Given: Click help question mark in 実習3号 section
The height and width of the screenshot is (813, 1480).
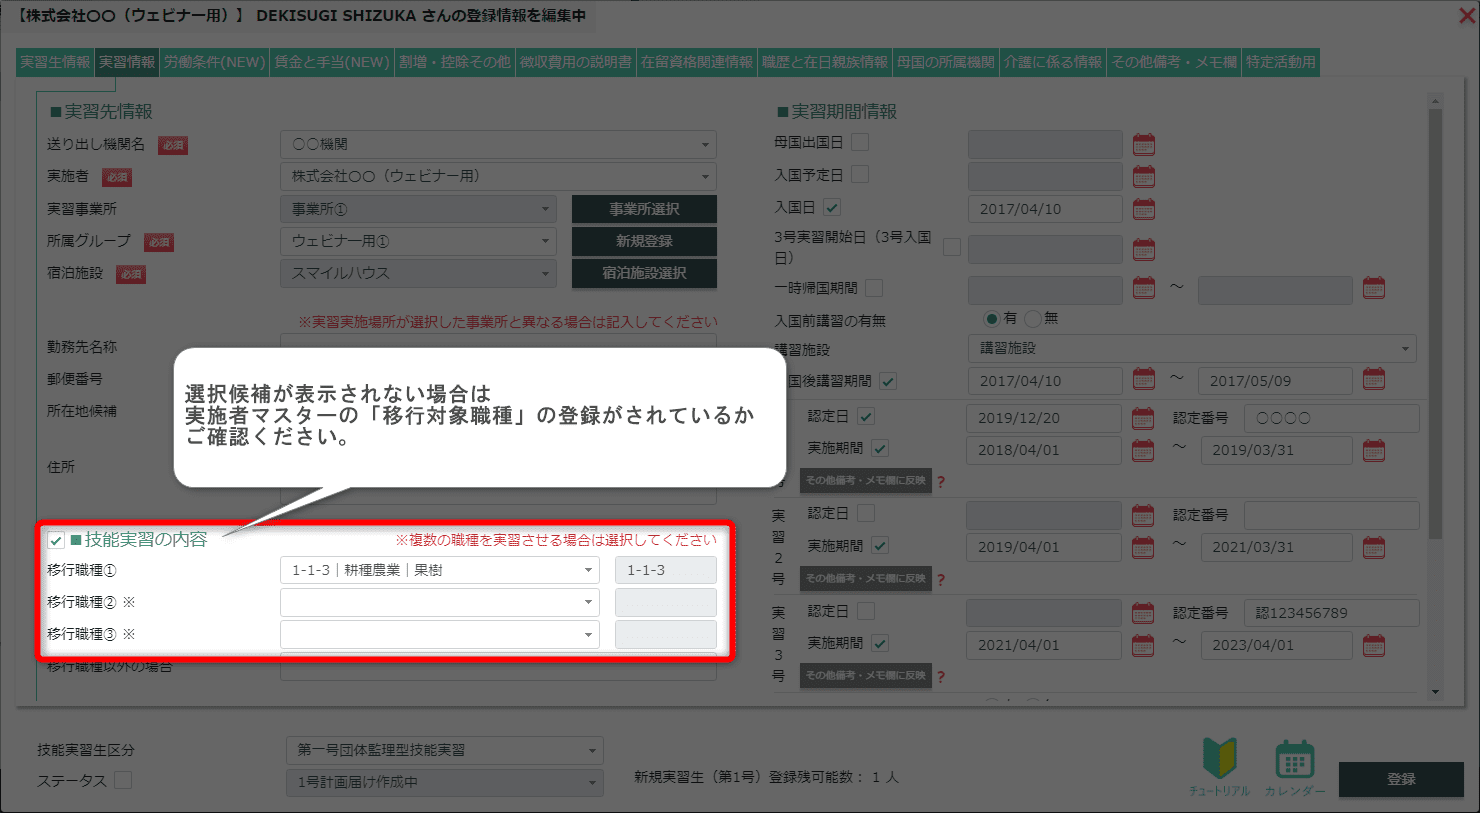Looking at the screenshot, I should [x=940, y=677].
